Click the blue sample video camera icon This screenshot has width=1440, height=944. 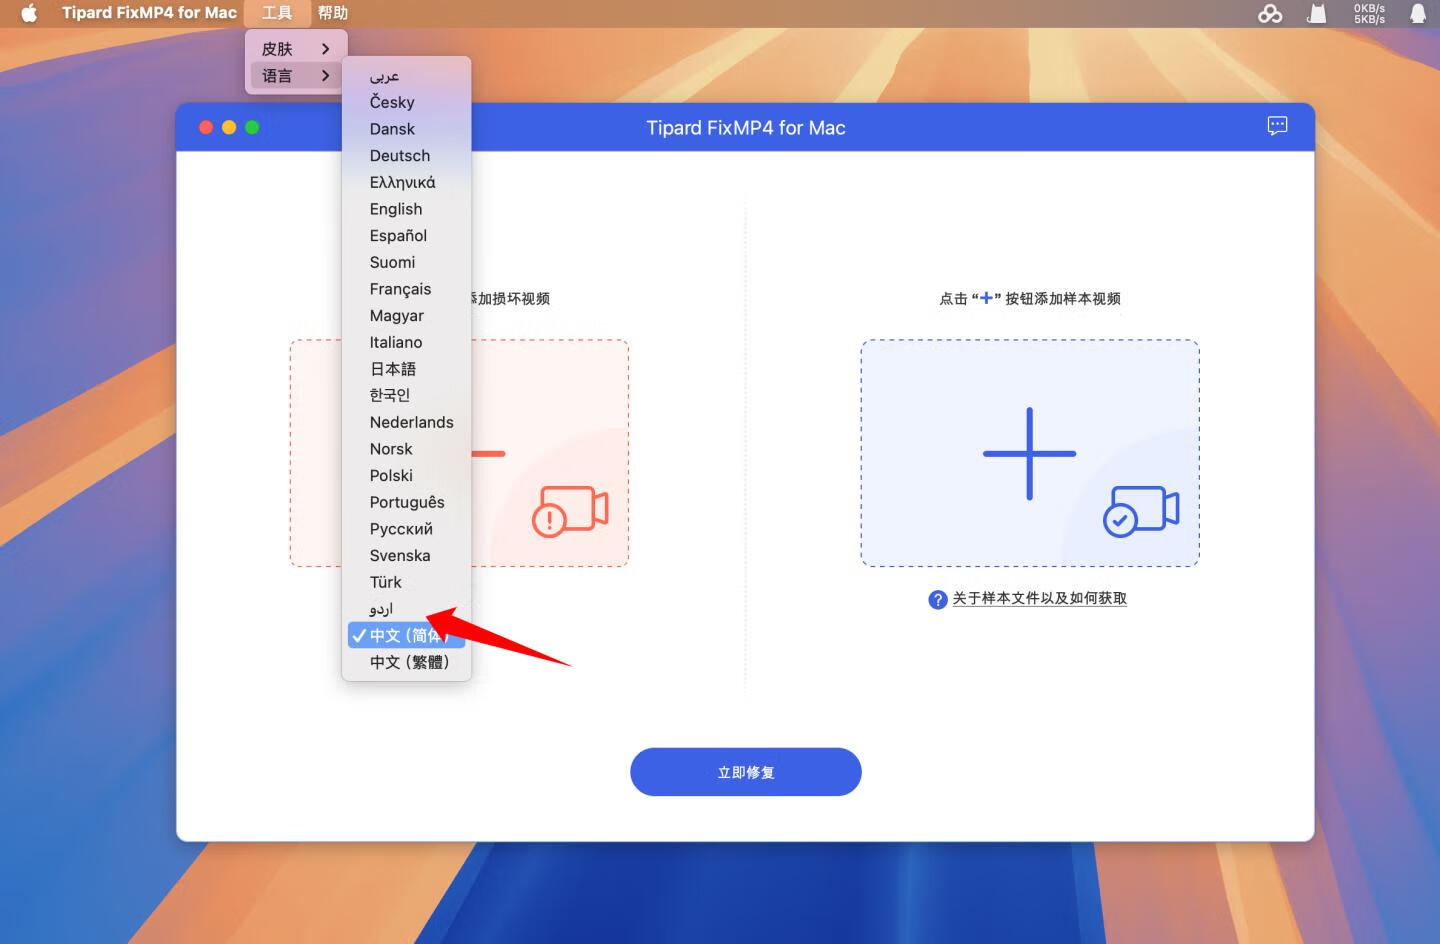pos(1141,511)
